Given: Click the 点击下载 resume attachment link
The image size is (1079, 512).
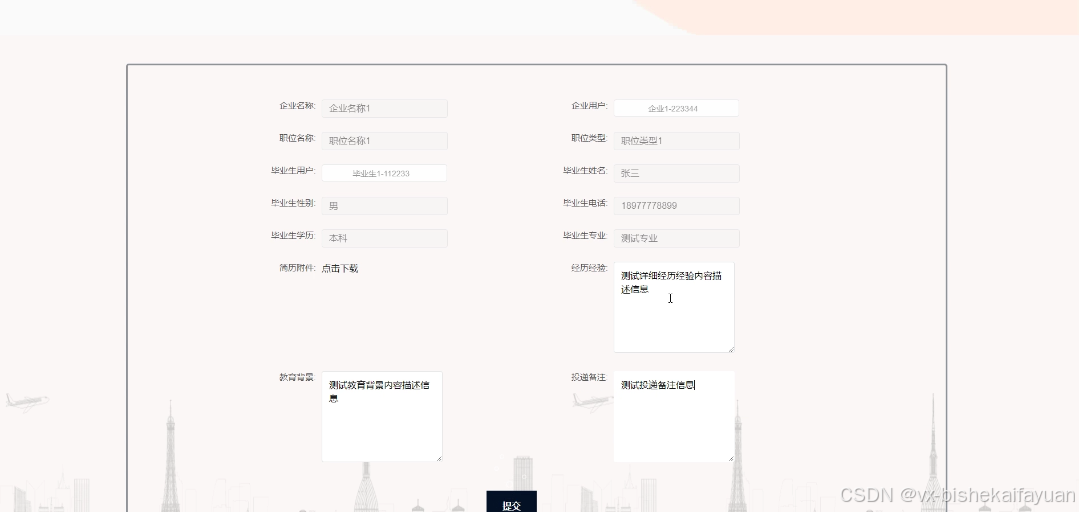Looking at the screenshot, I should (x=340, y=268).
